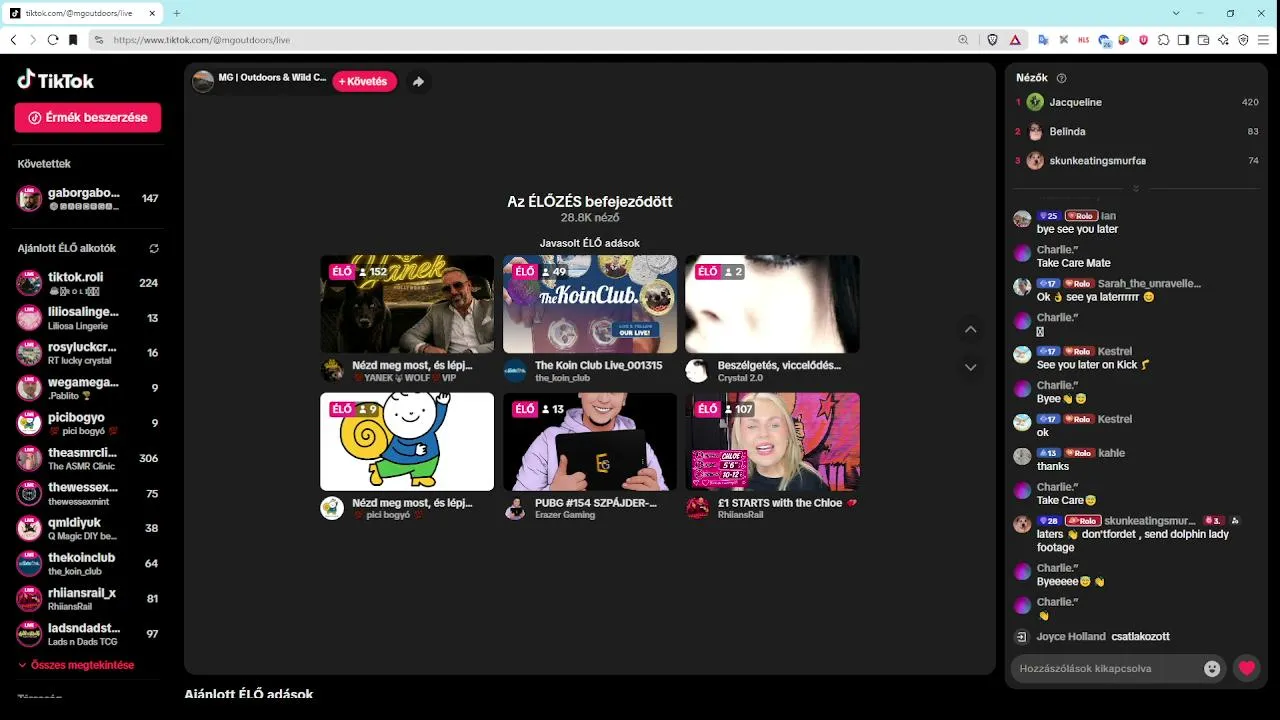Open thekoinclub suggested creator

tap(88, 563)
